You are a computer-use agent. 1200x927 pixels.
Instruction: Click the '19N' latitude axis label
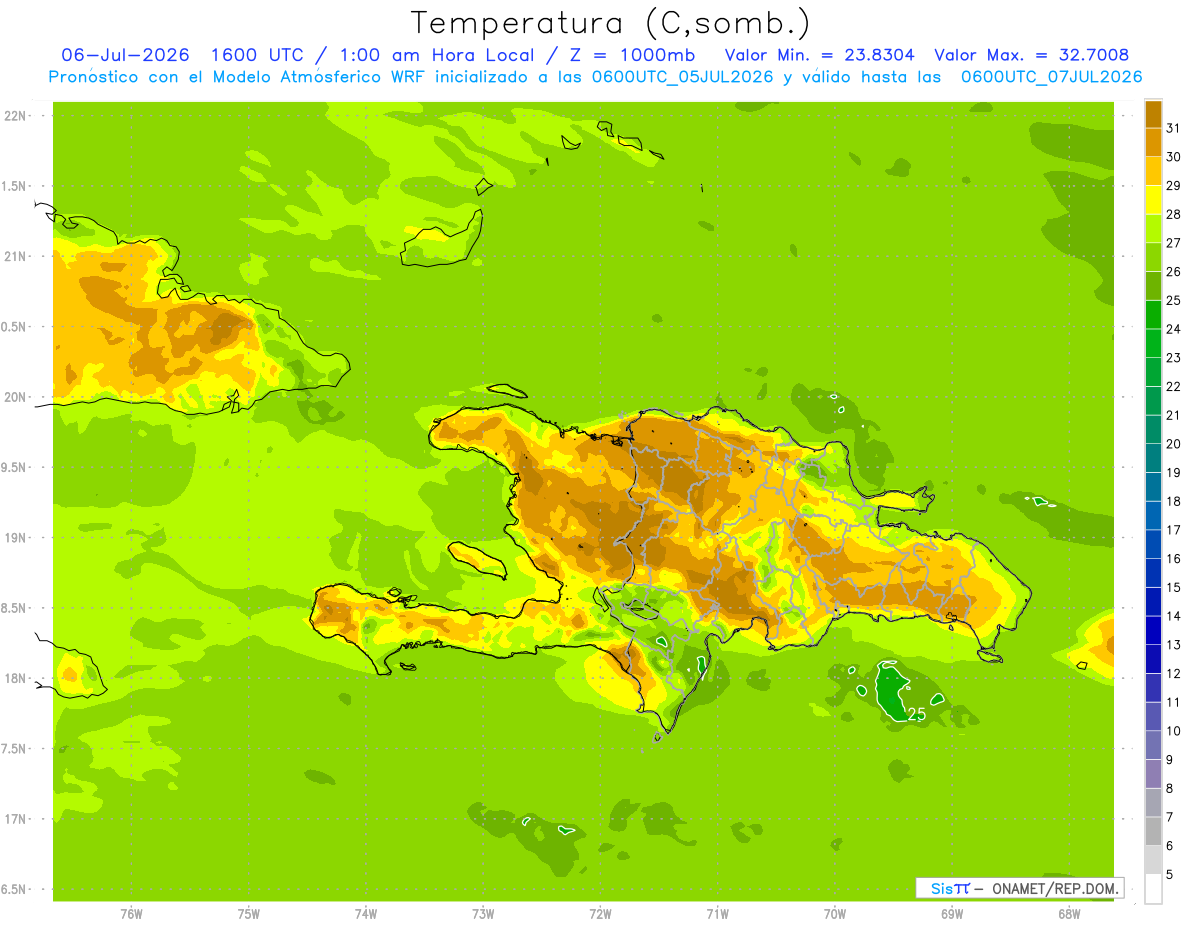tap(17, 538)
